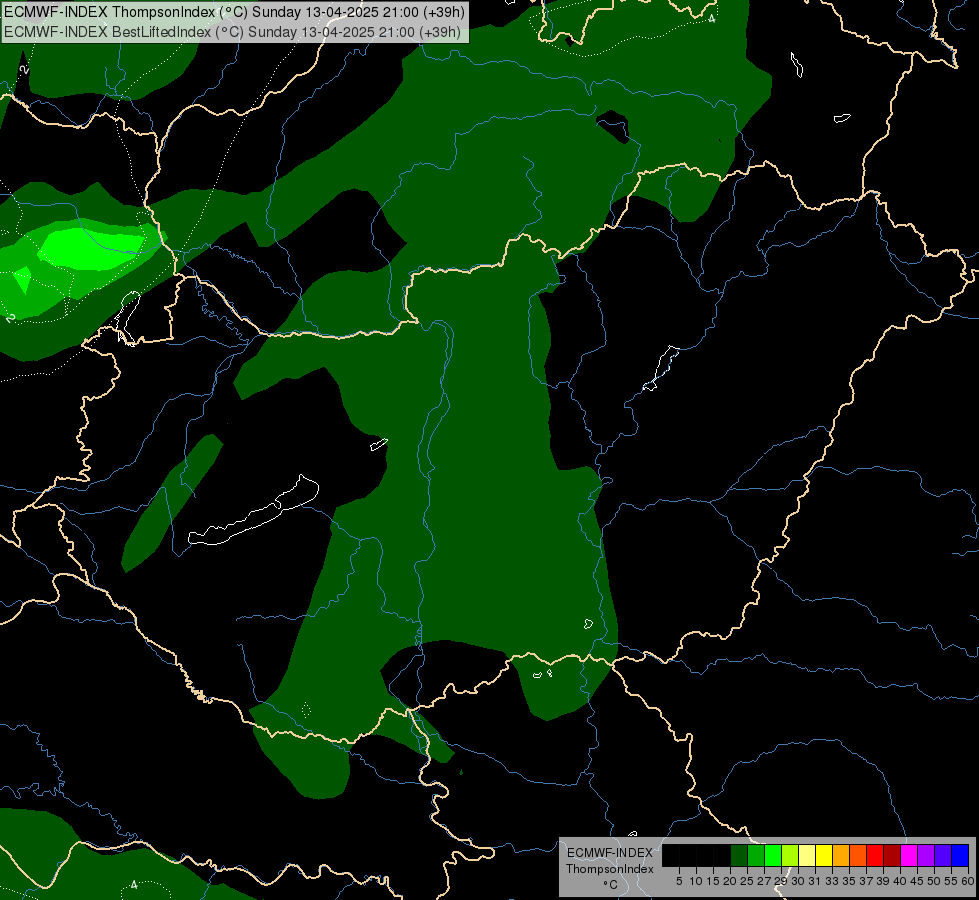Click the legend tick value 40
979x900 pixels.
click(900, 881)
